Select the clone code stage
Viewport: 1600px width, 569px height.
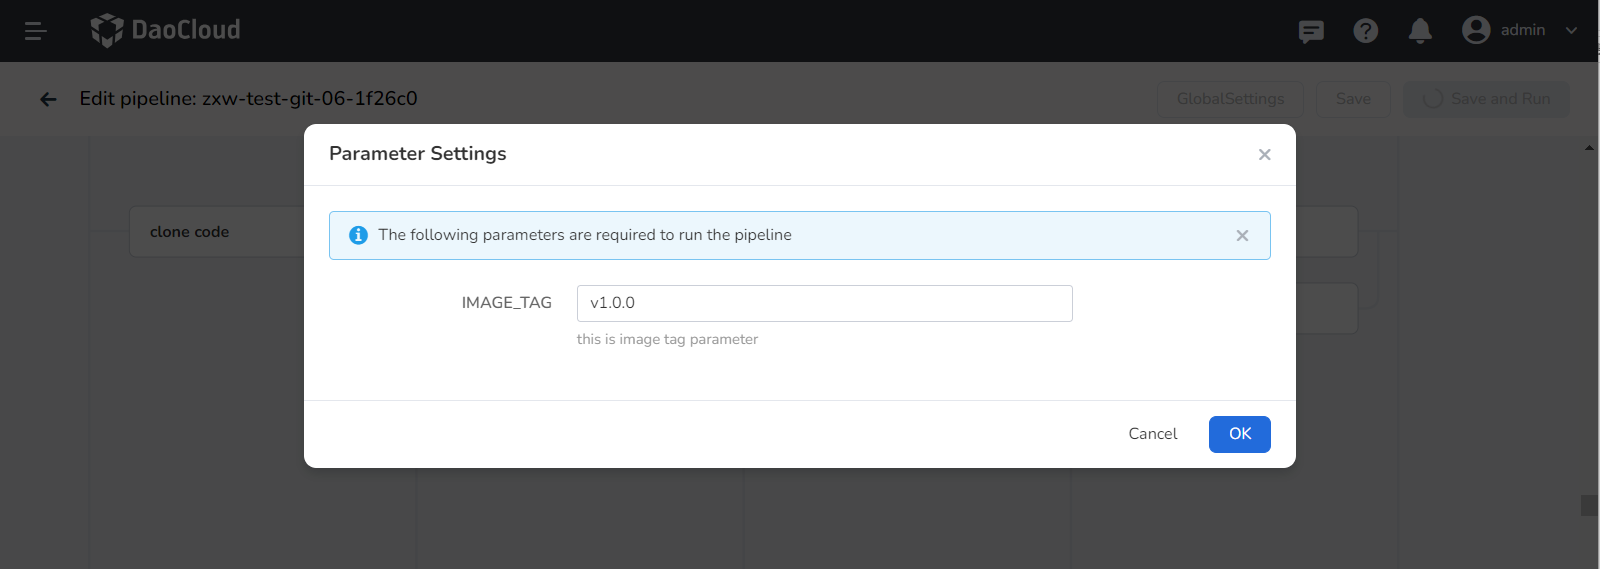(x=190, y=232)
